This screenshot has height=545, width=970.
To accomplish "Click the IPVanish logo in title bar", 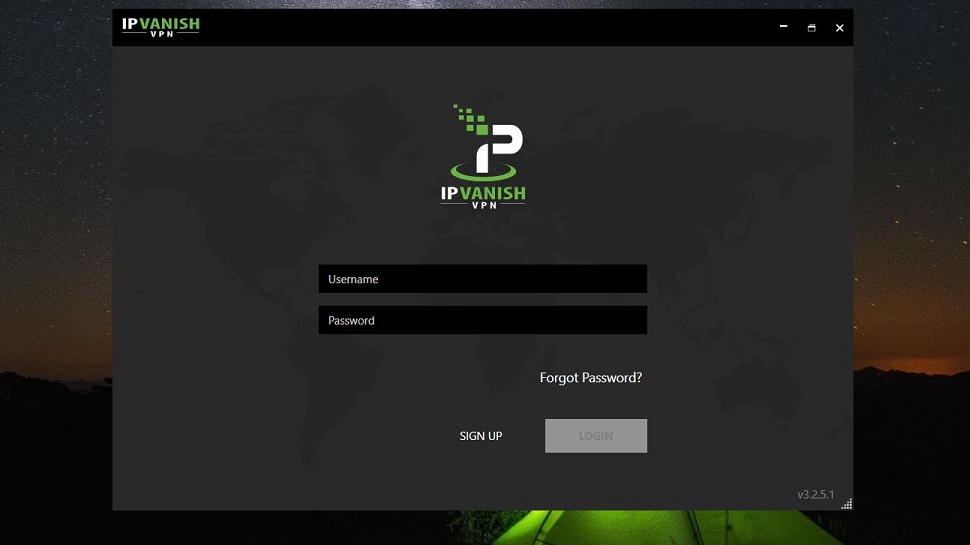I will (161, 27).
